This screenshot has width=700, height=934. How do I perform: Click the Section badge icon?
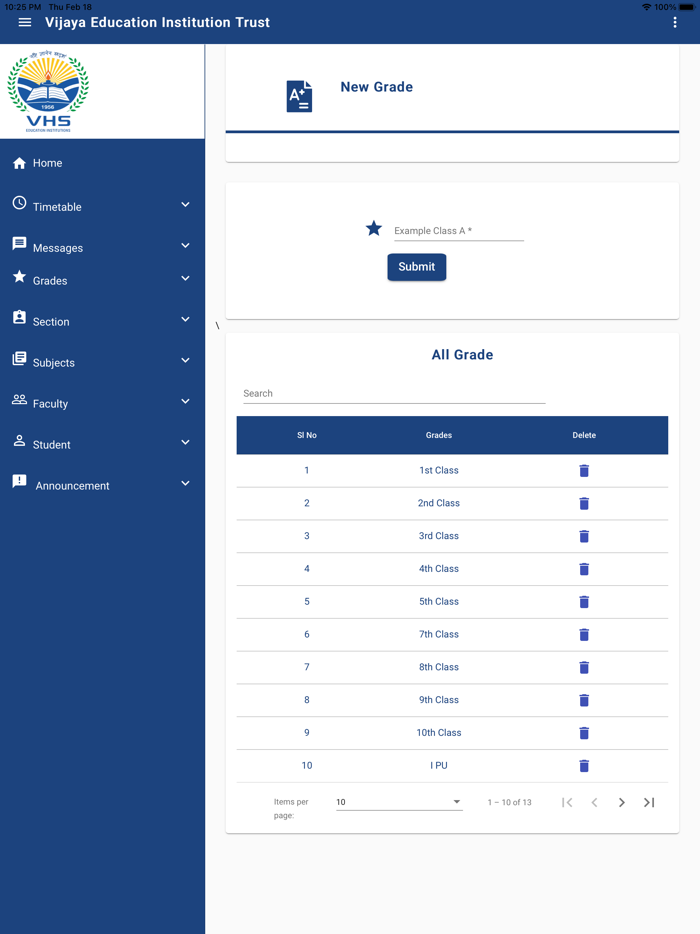[x=19, y=317]
